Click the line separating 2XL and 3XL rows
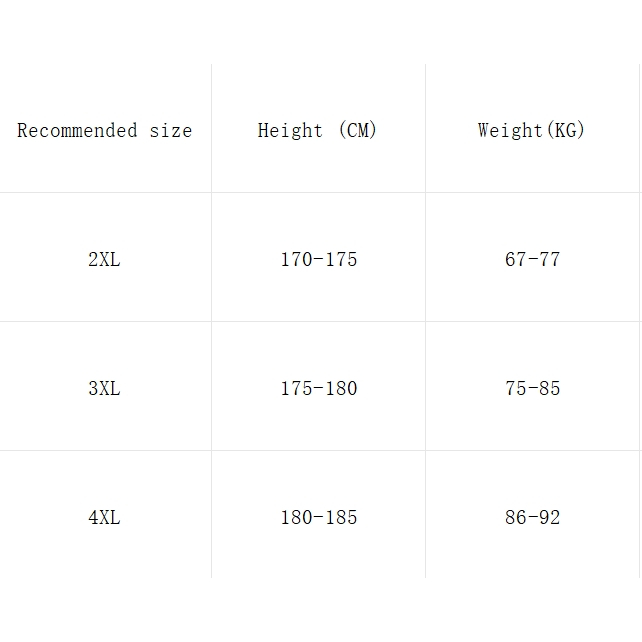 pyautogui.click(x=320, y=321)
